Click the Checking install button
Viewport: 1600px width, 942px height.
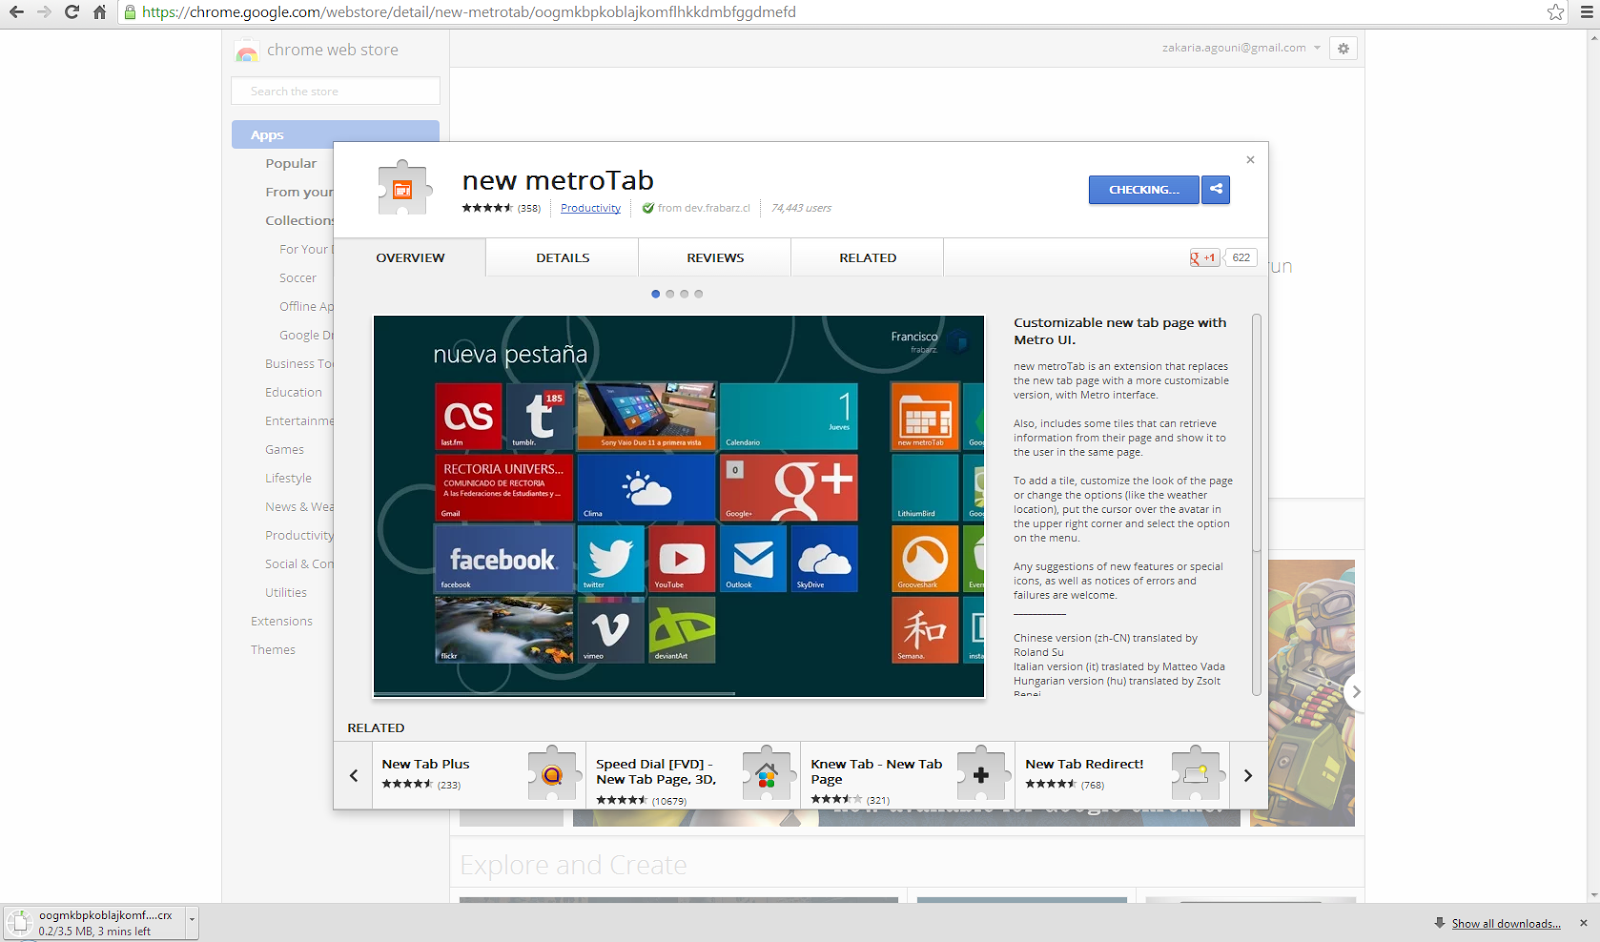pos(1144,189)
